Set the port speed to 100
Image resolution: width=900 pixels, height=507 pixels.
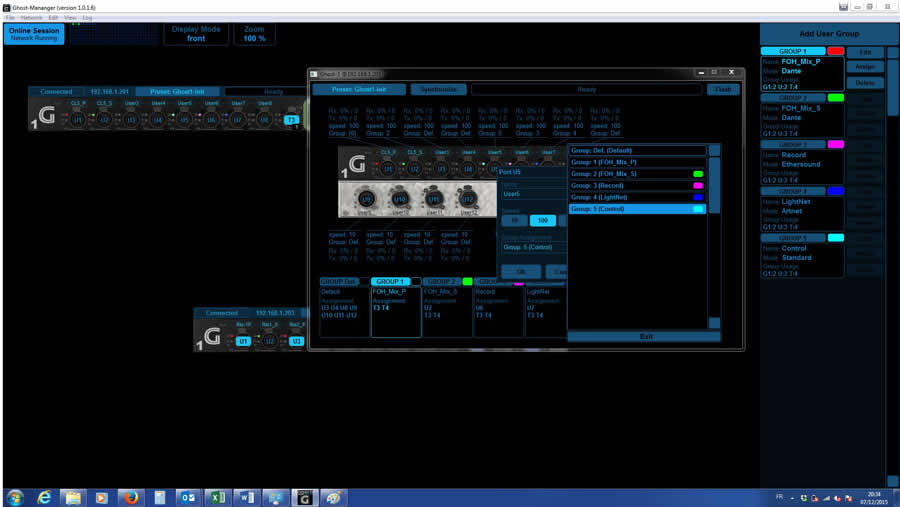pyautogui.click(x=542, y=221)
